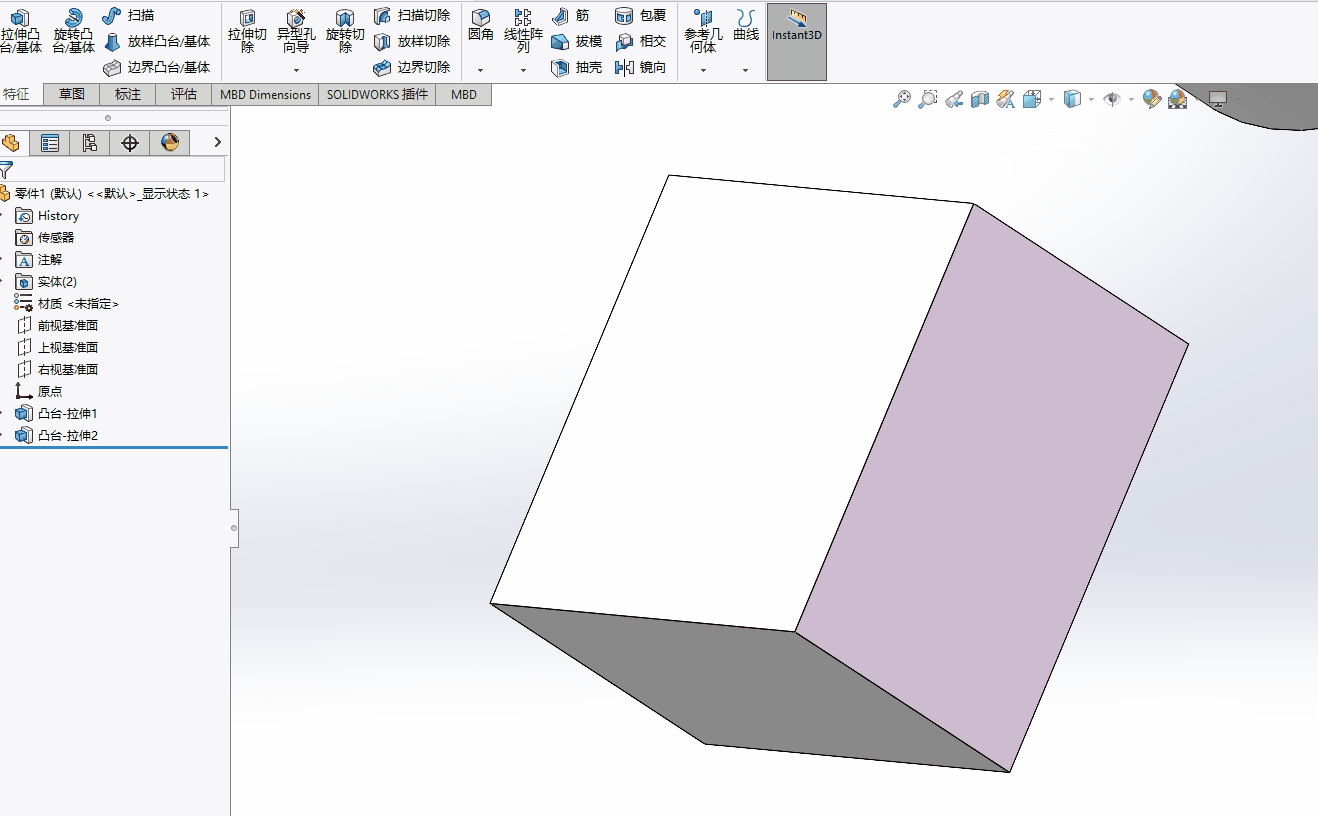
Task: Open the 参考几何体 reference geometry tool
Action: (703, 32)
